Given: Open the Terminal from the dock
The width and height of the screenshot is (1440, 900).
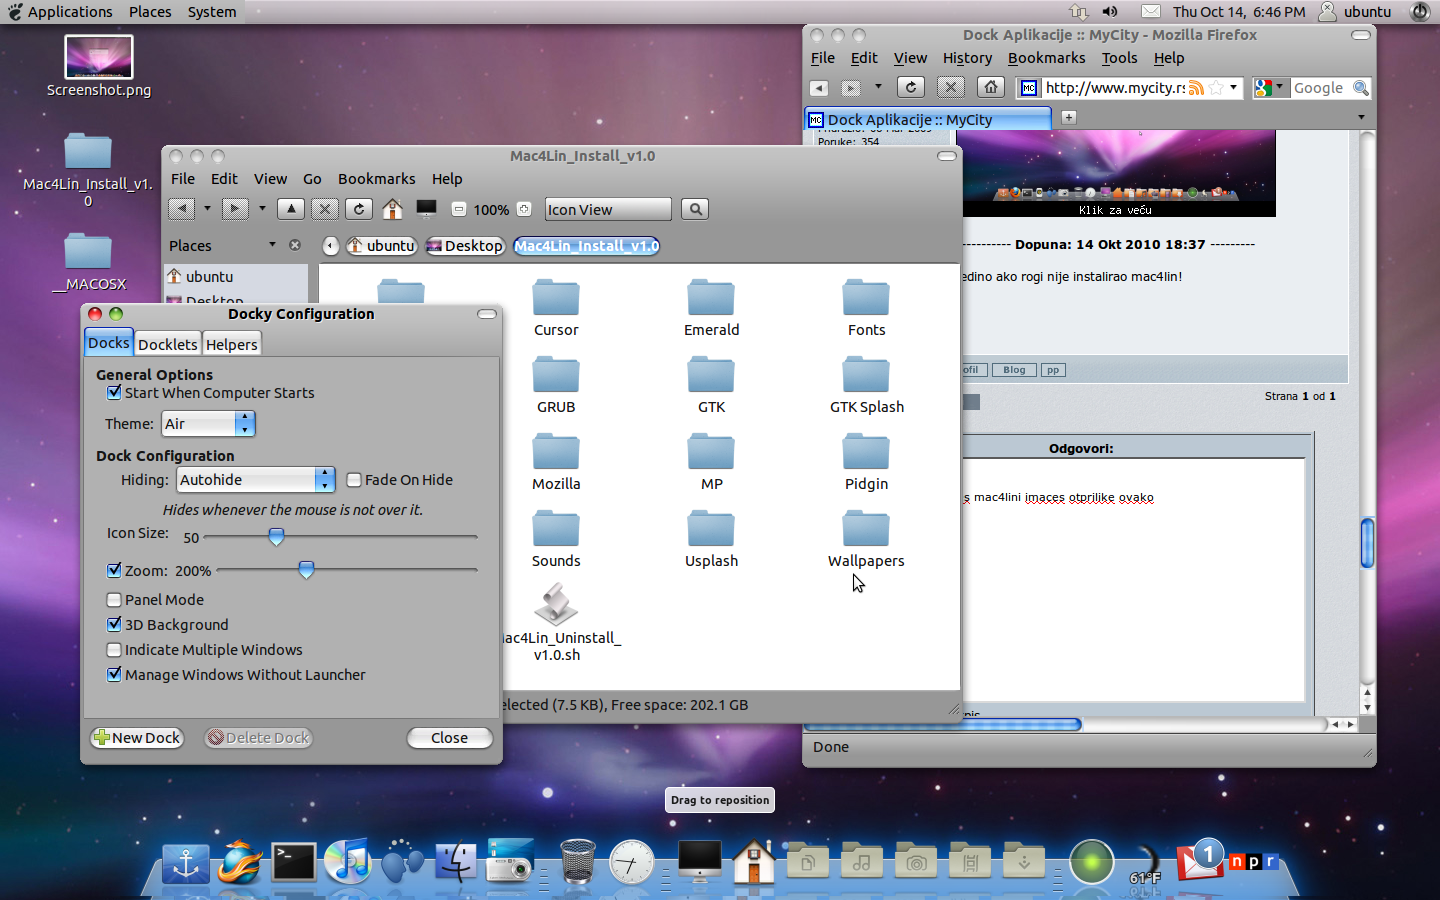Looking at the screenshot, I should 294,862.
